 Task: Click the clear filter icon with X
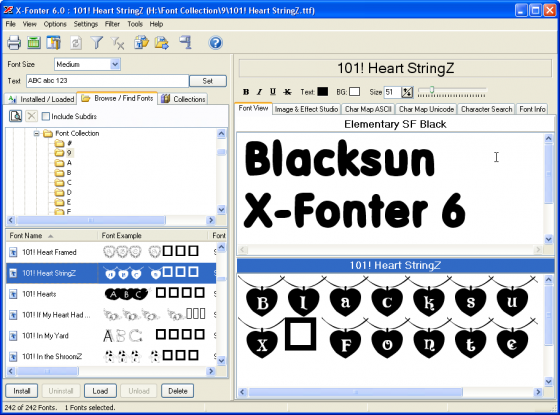point(117,43)
